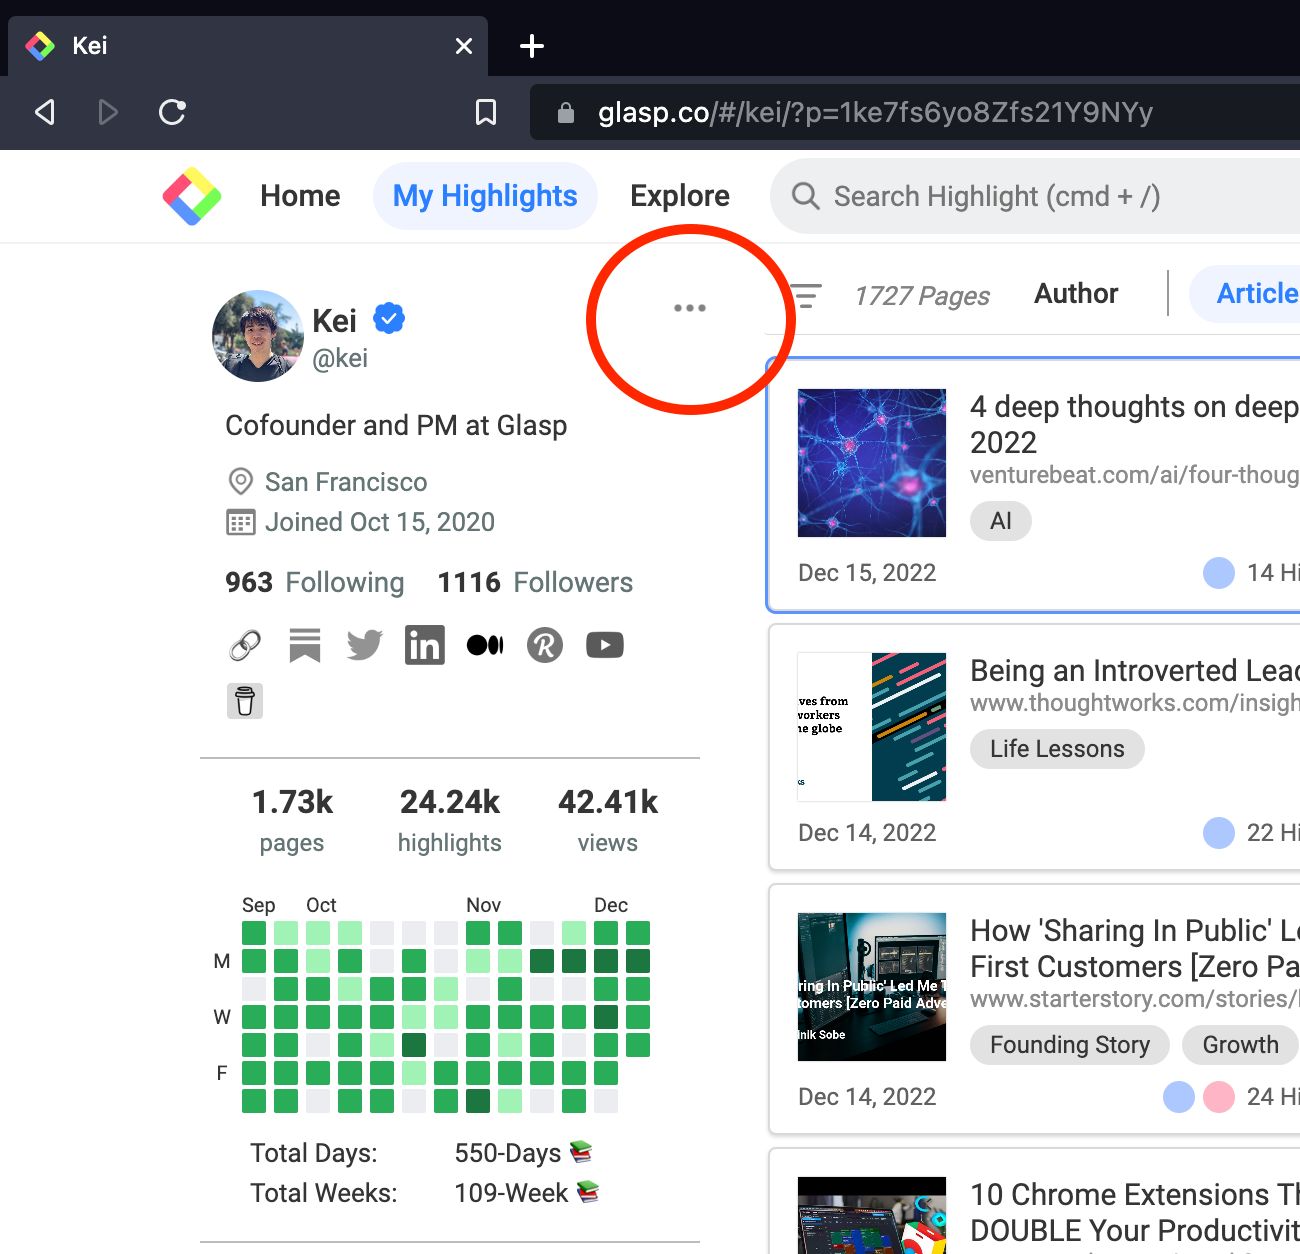Click the 24.24k highlights stat
This screenshot has width=1300, height=1254.
tap(450, 820)
